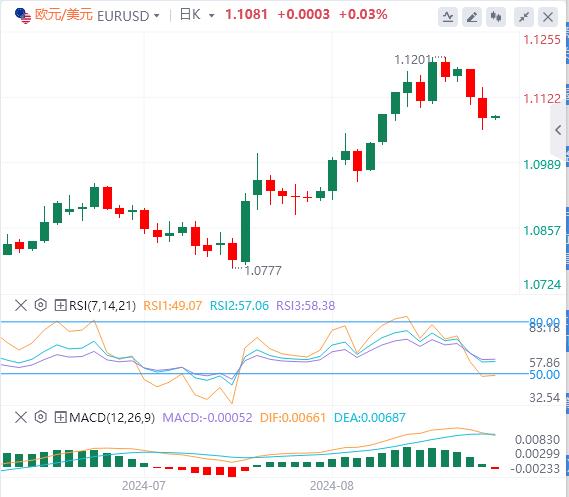
Task: Click the 2024-08 date marker
Action: click(x=332, y=485)
